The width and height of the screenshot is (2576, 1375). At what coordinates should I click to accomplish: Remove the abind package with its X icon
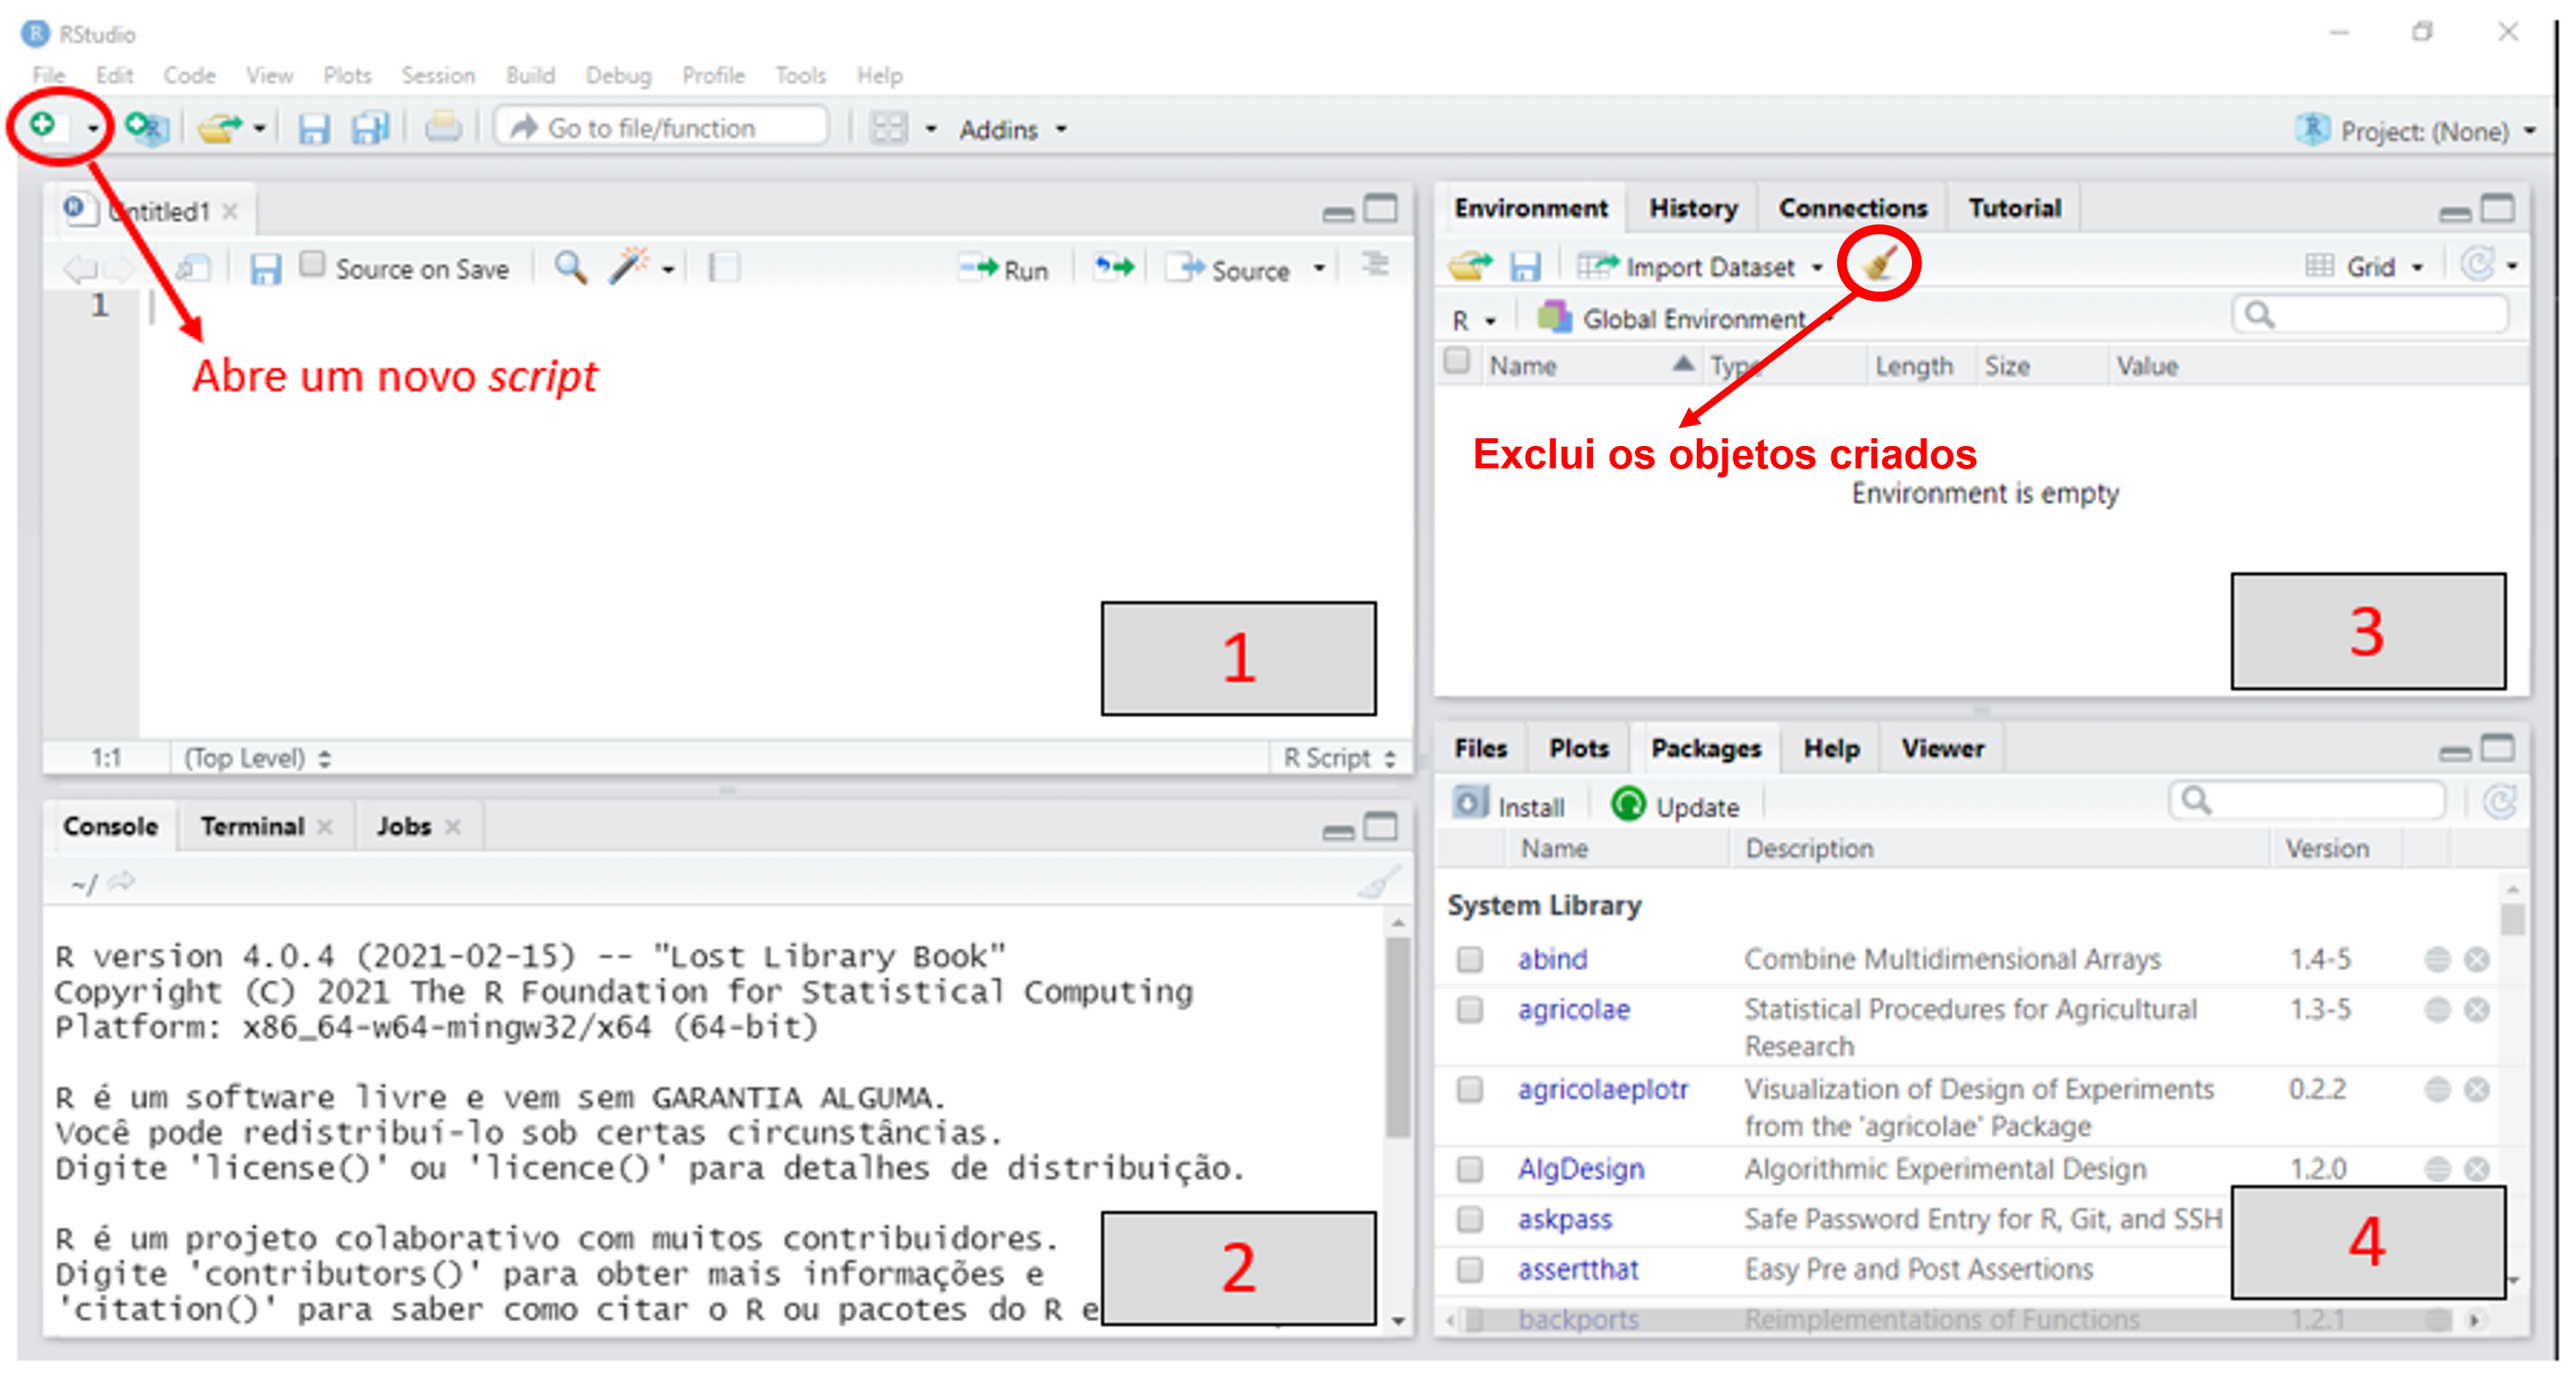tap(2477, 959)
